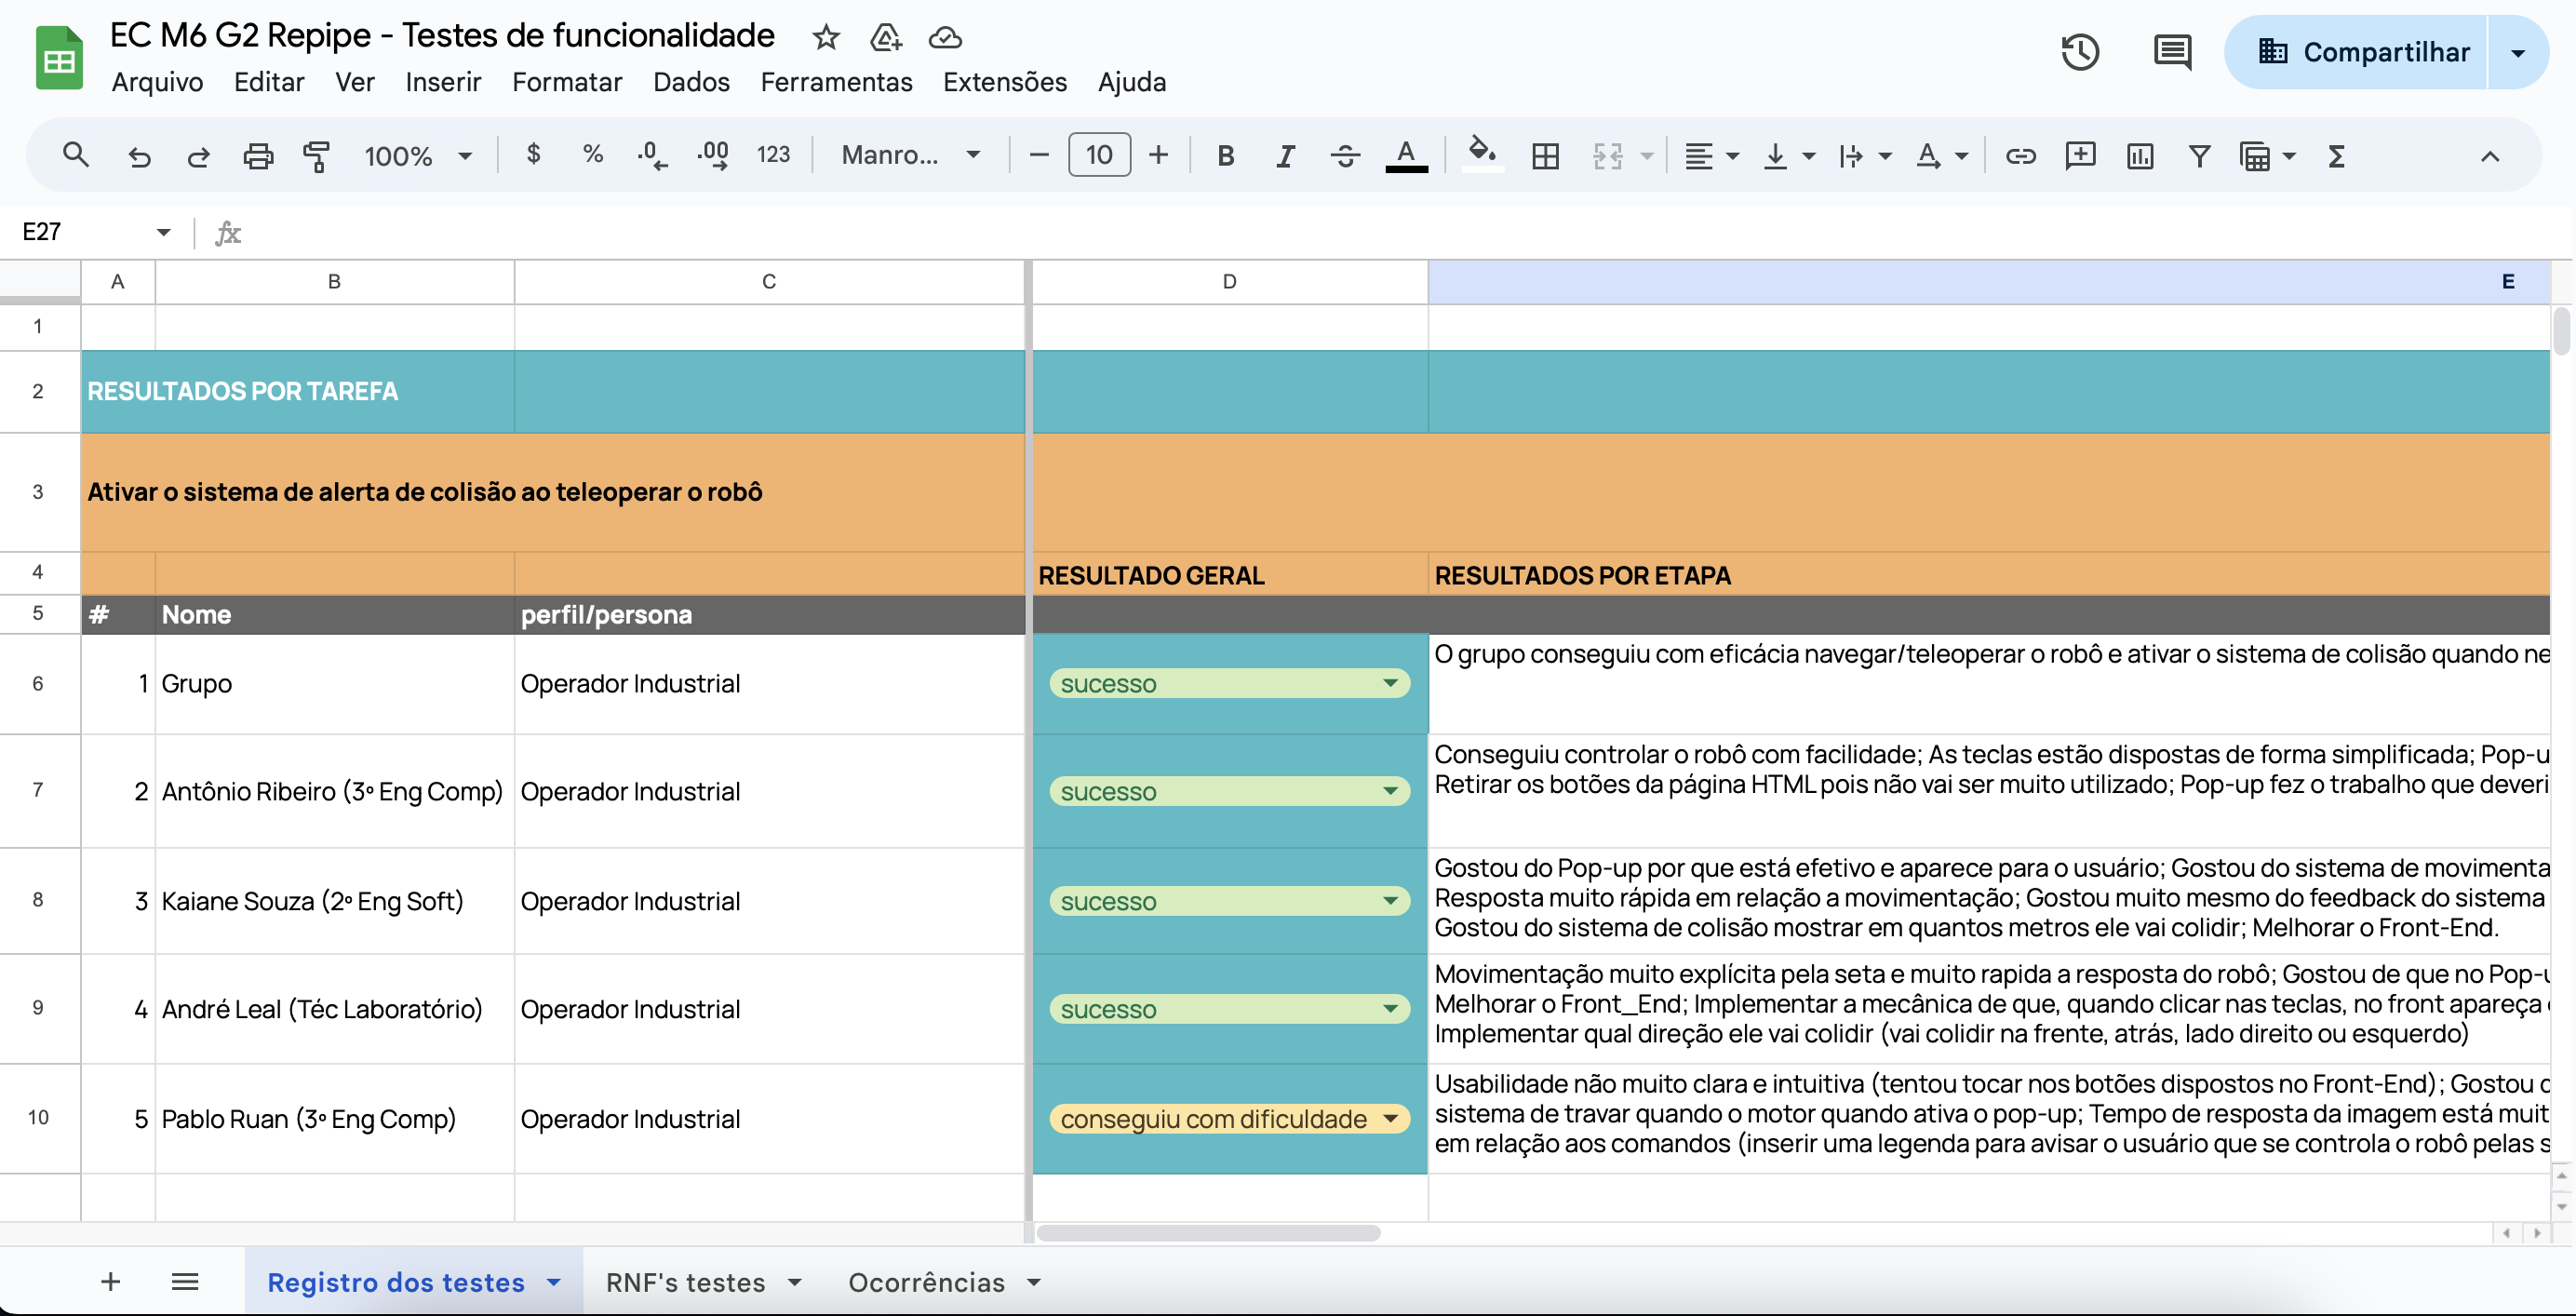
Task: Open the zoom 100% dropdown
Action: click(418, 156)
